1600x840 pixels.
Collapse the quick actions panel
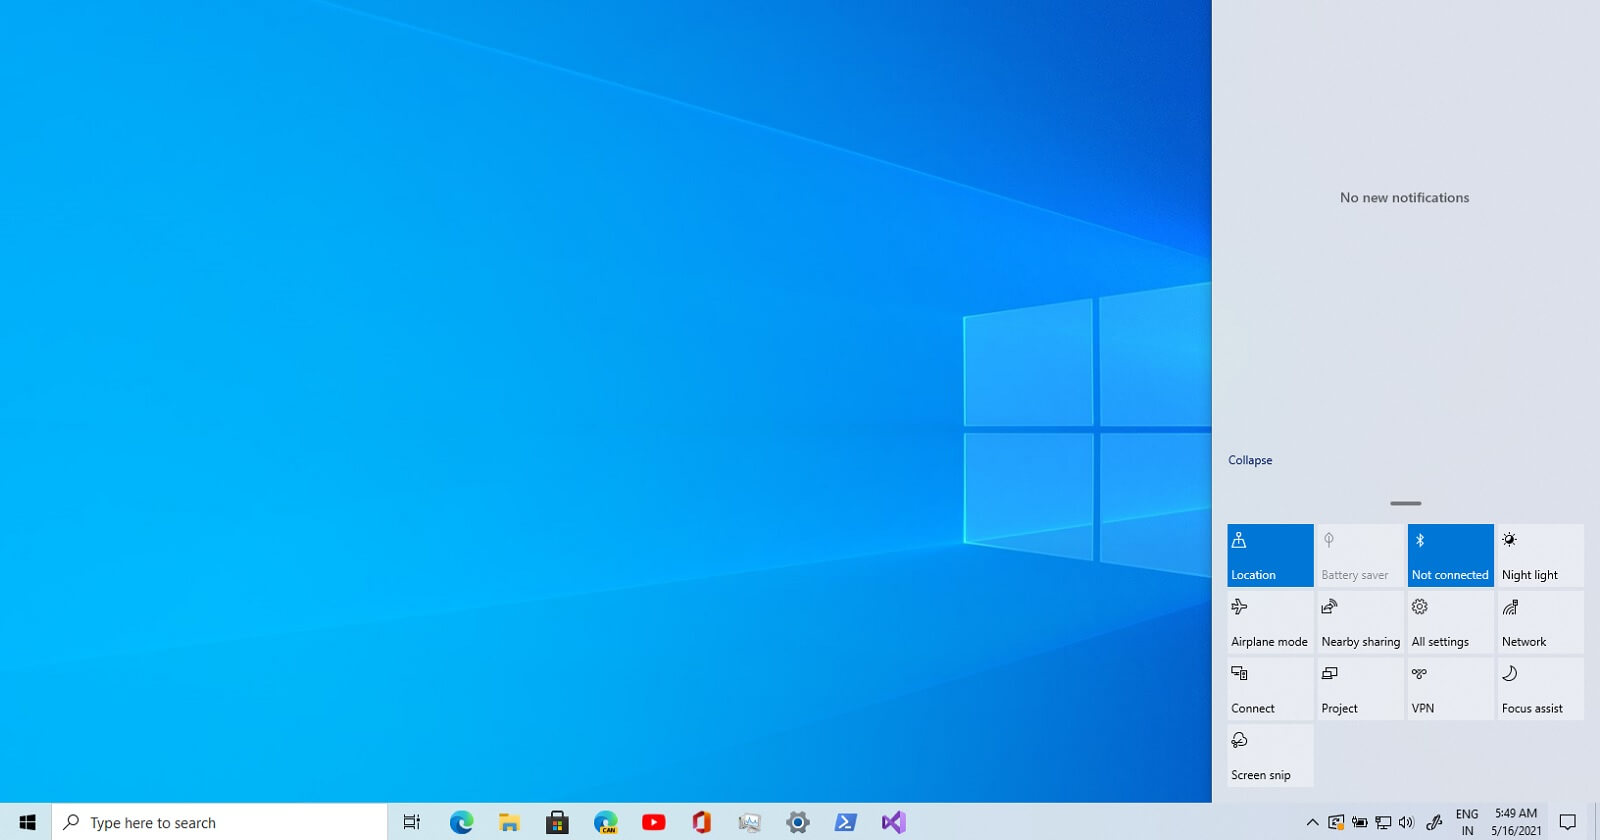click(1250, 460)
